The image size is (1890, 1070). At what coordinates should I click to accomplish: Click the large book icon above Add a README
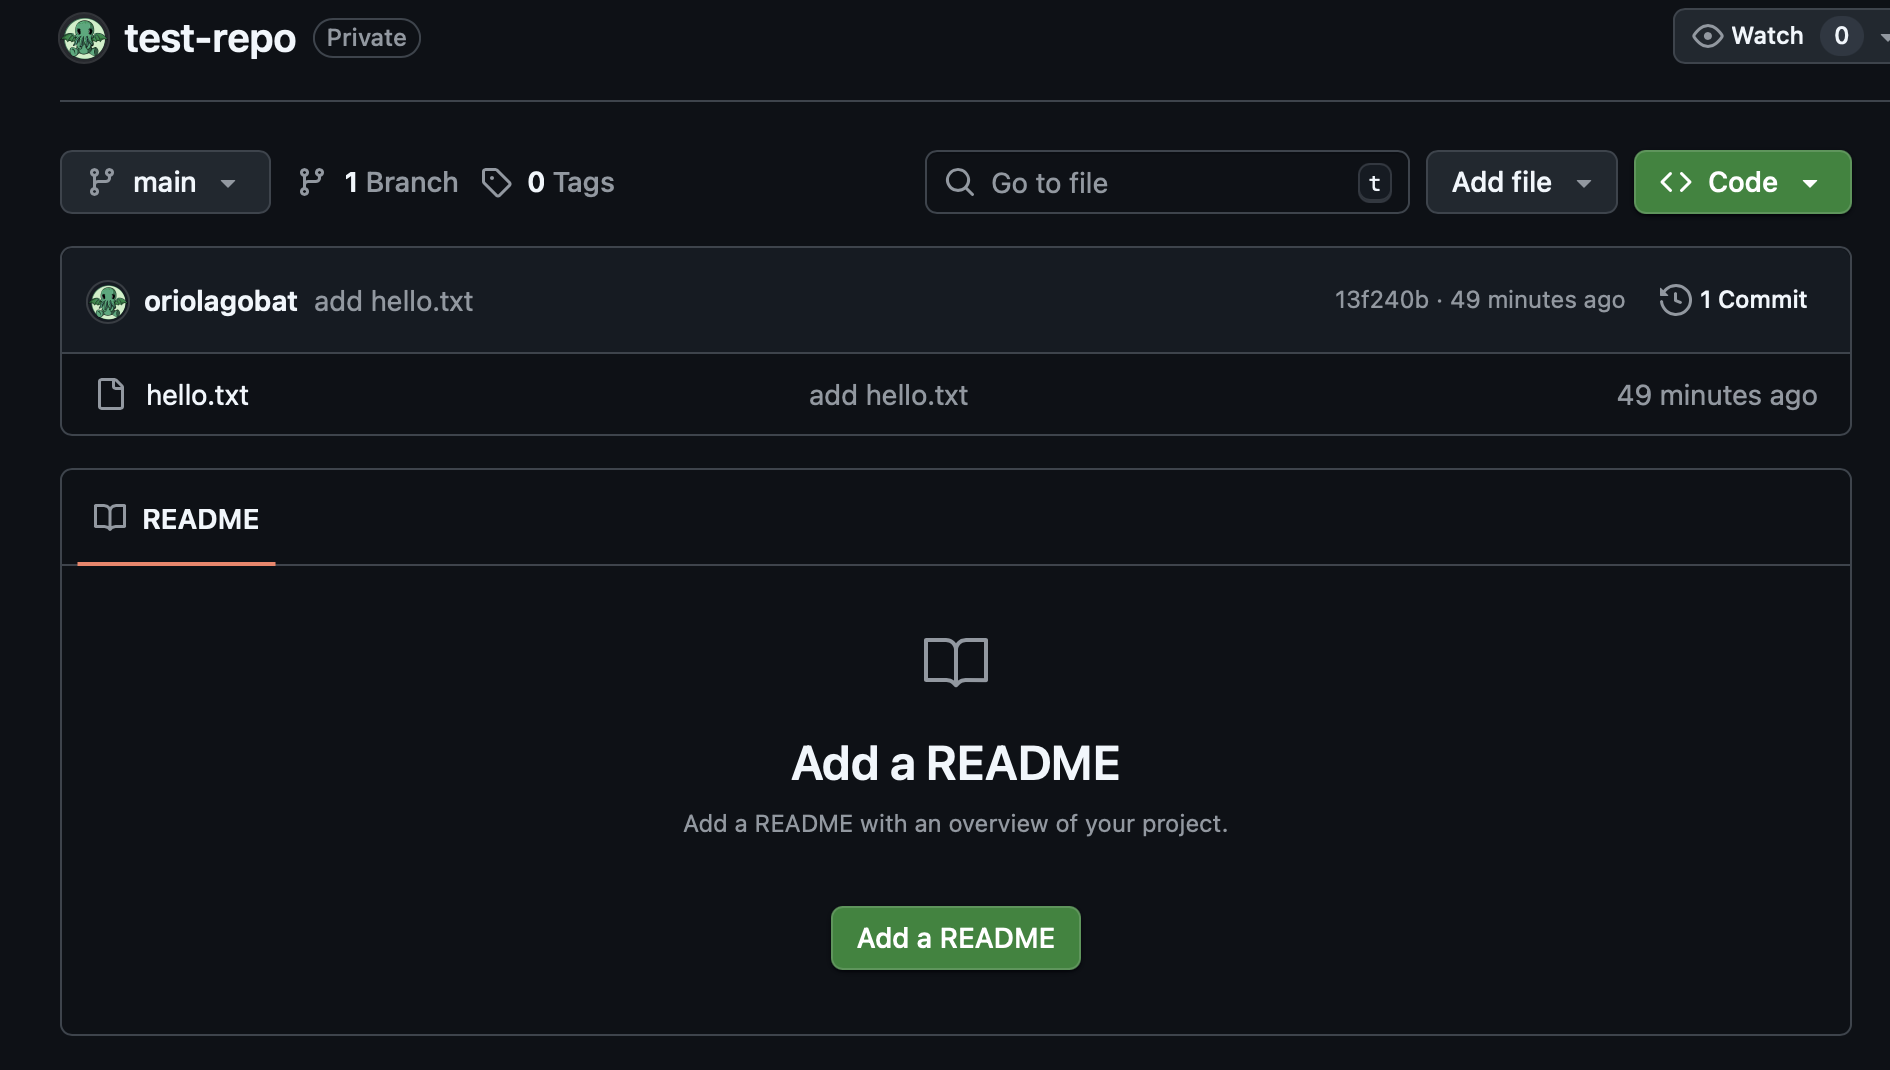click(955, 661)
